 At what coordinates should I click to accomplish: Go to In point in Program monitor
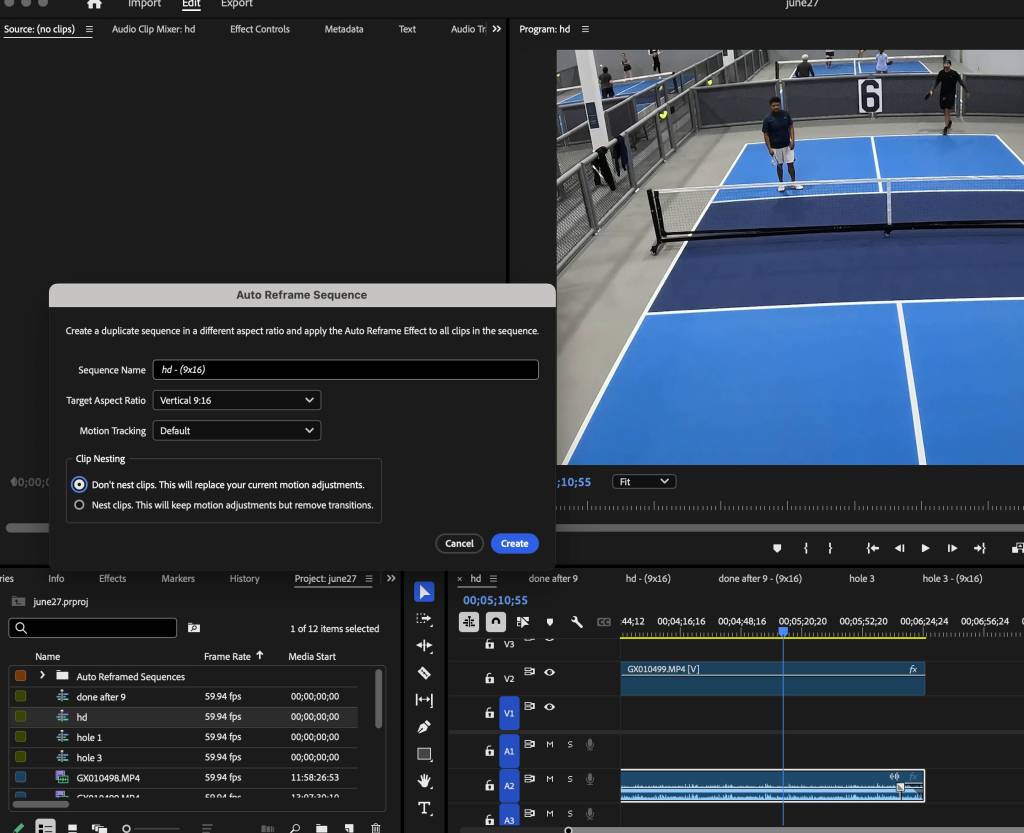(872, 548)
